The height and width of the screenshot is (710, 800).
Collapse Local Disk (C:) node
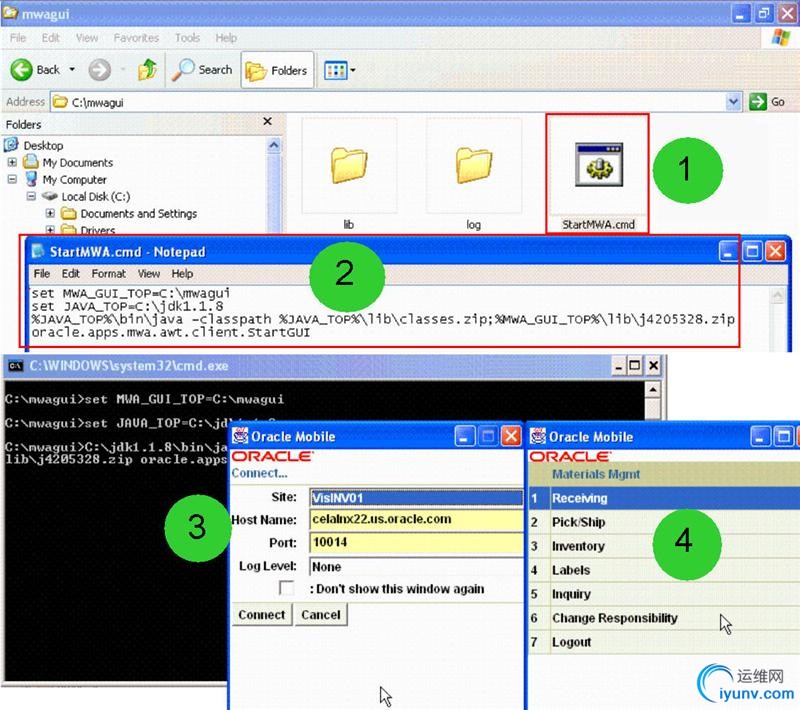(31, 196)
